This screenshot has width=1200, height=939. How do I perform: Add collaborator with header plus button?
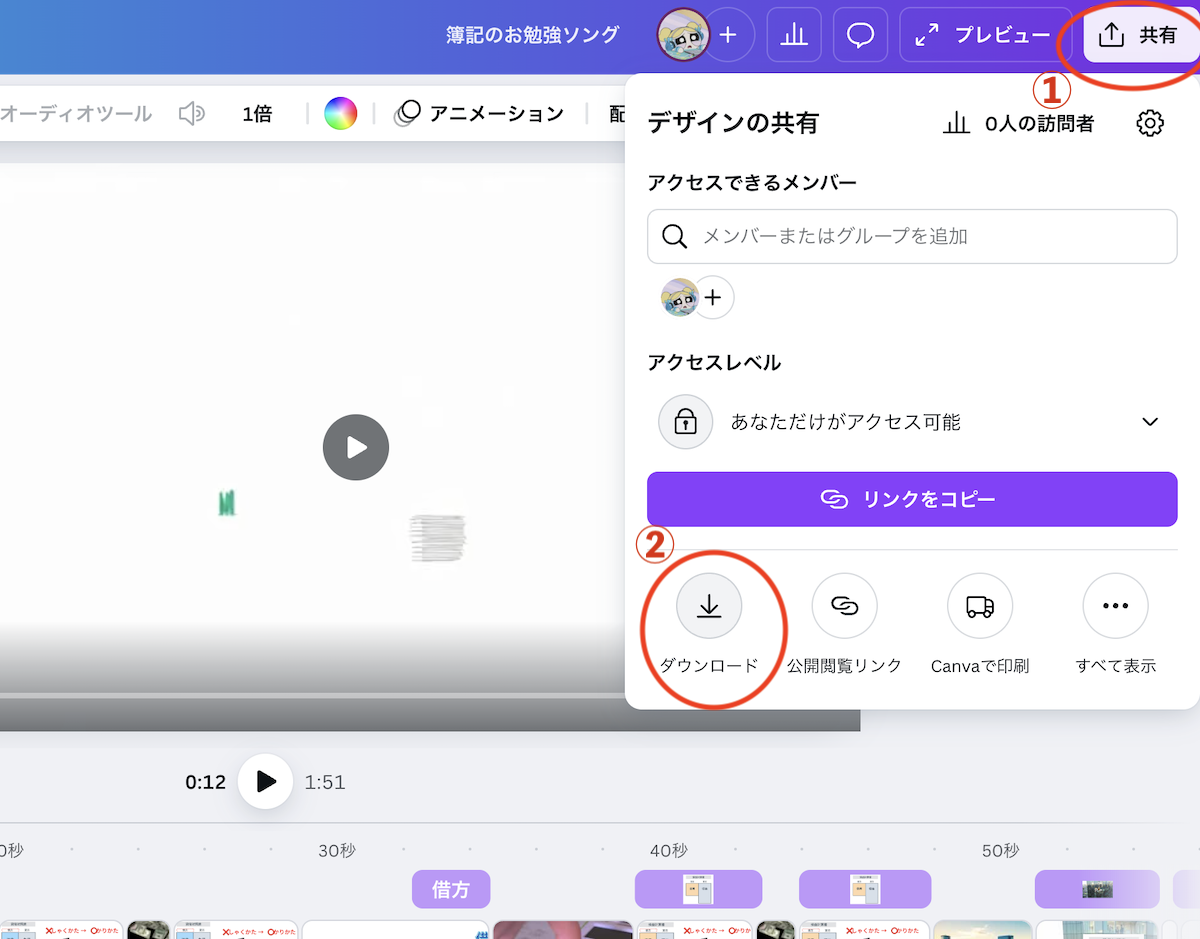728,35
